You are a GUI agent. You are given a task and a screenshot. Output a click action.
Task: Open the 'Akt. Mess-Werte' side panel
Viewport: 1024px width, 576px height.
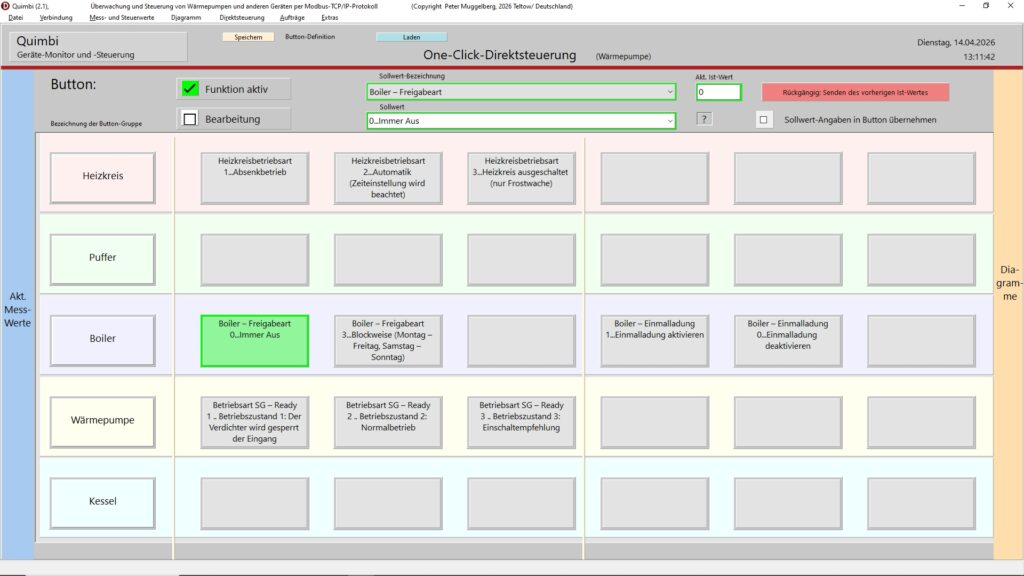click(17, 310)
